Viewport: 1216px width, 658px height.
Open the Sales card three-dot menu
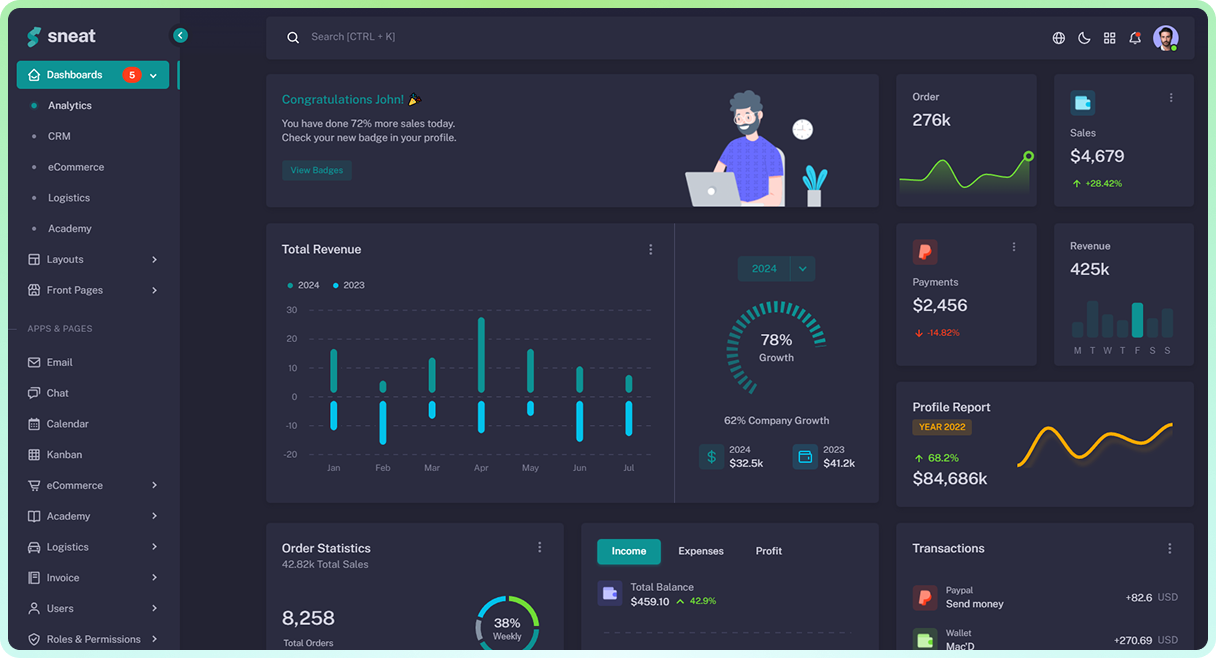[1171, 98]
